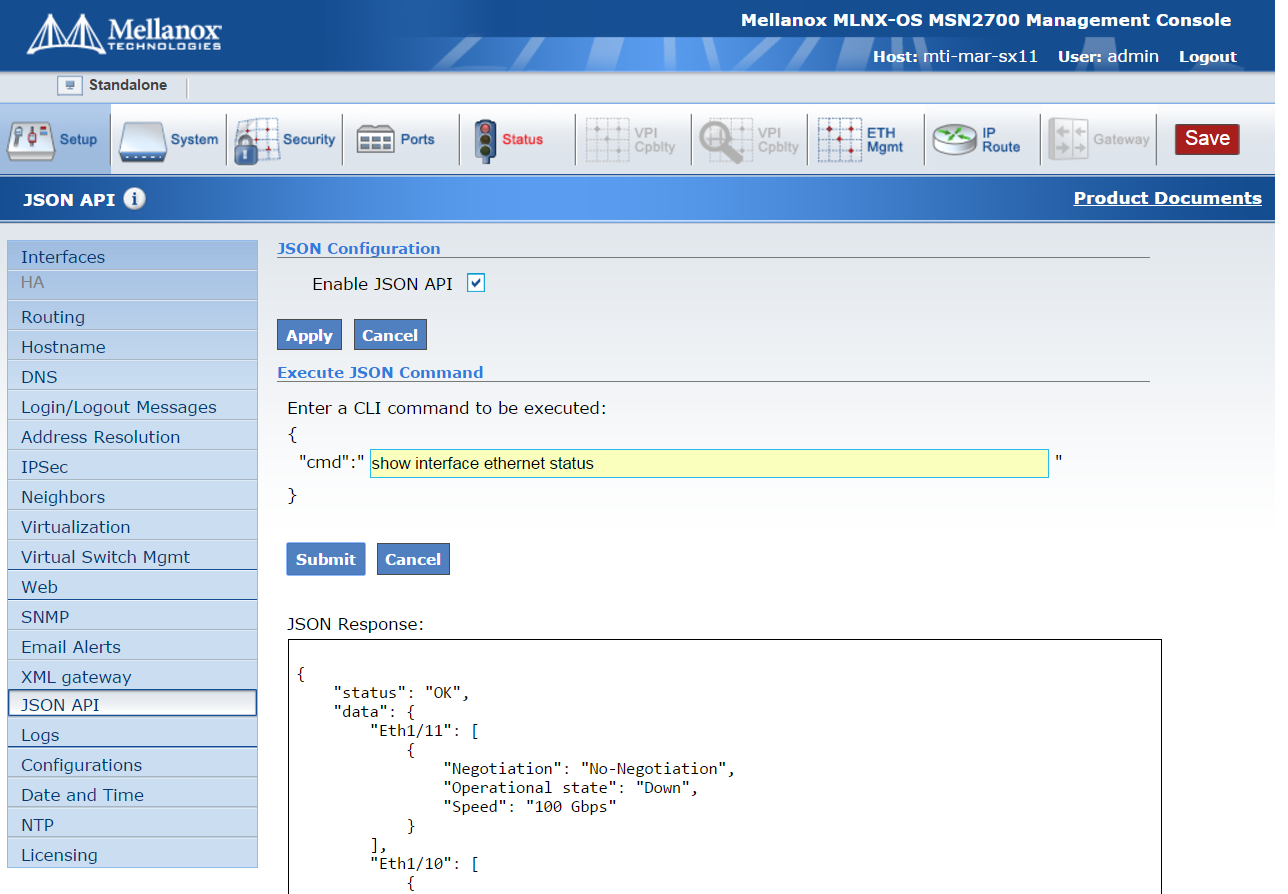Screen dimensions: 1288x894
Task: Select Address Resolution in the sidebar
Action: point(132,437)
